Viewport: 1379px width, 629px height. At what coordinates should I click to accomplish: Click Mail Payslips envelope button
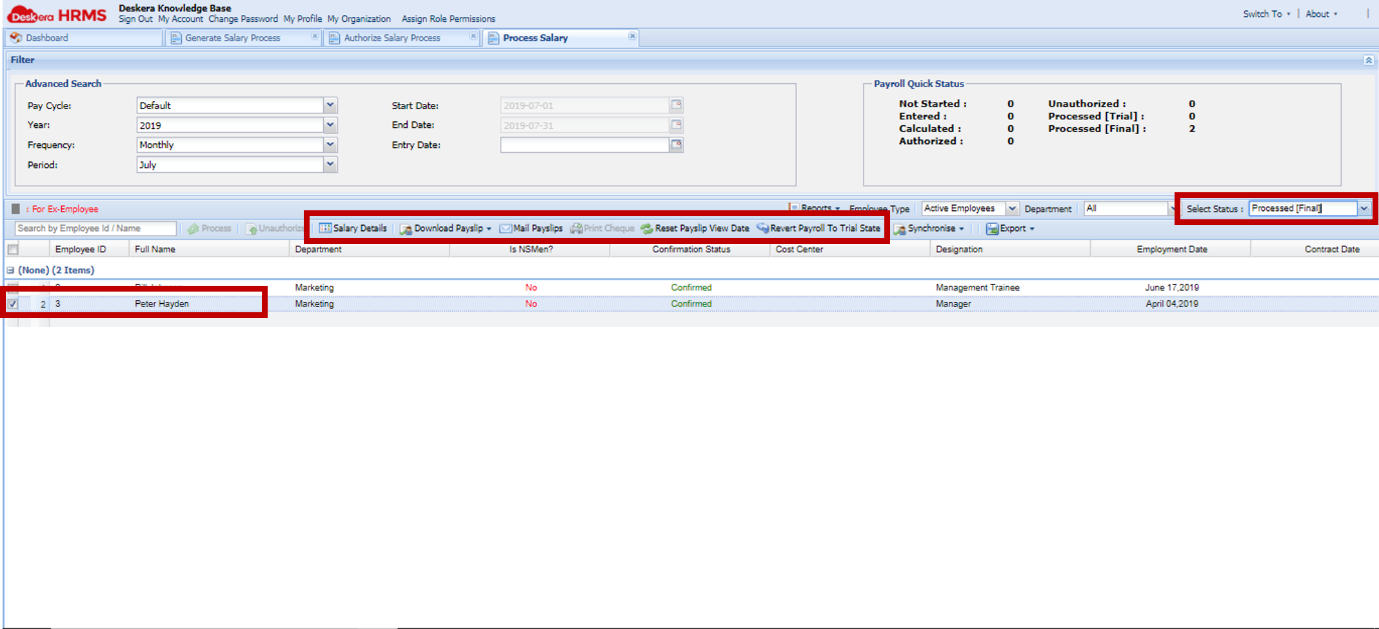531,229
